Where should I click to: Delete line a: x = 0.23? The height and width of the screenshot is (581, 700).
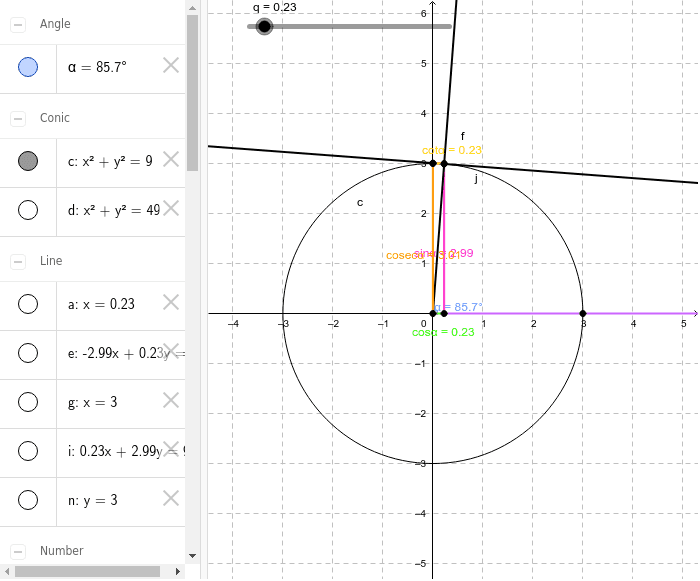pos(171,302)
